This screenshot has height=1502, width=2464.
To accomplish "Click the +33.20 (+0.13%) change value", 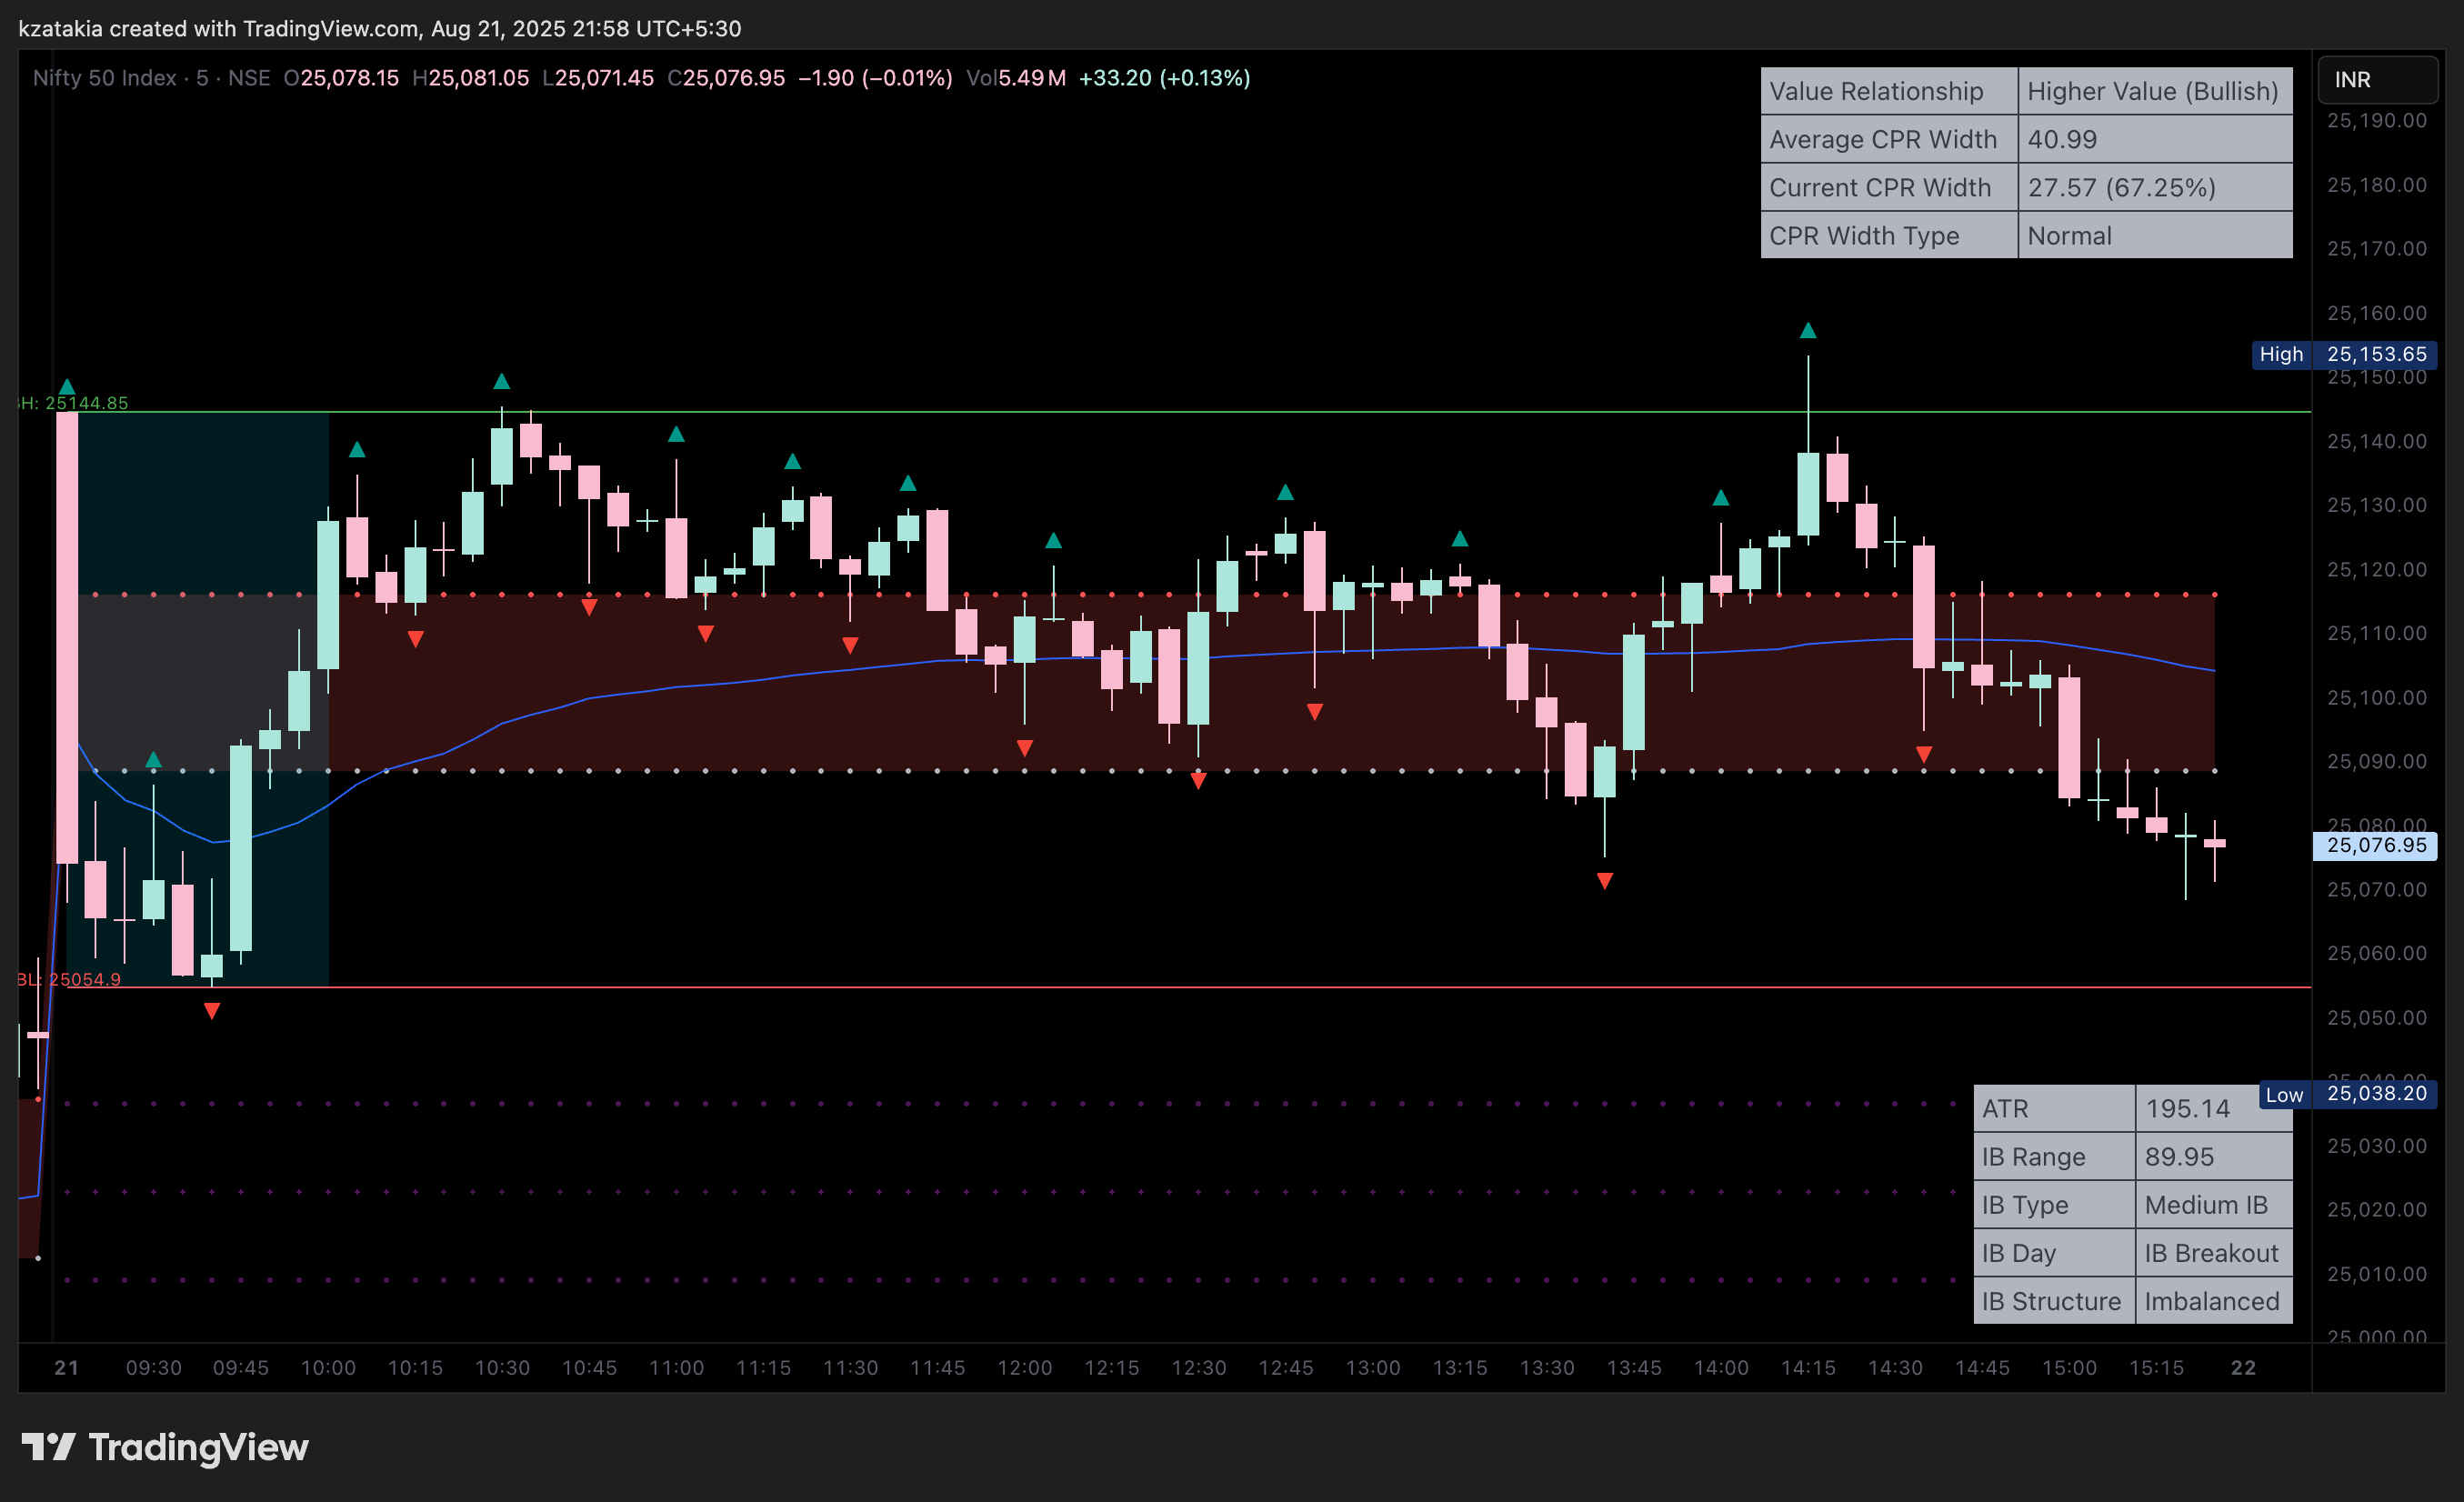I will coord(1164,78).
